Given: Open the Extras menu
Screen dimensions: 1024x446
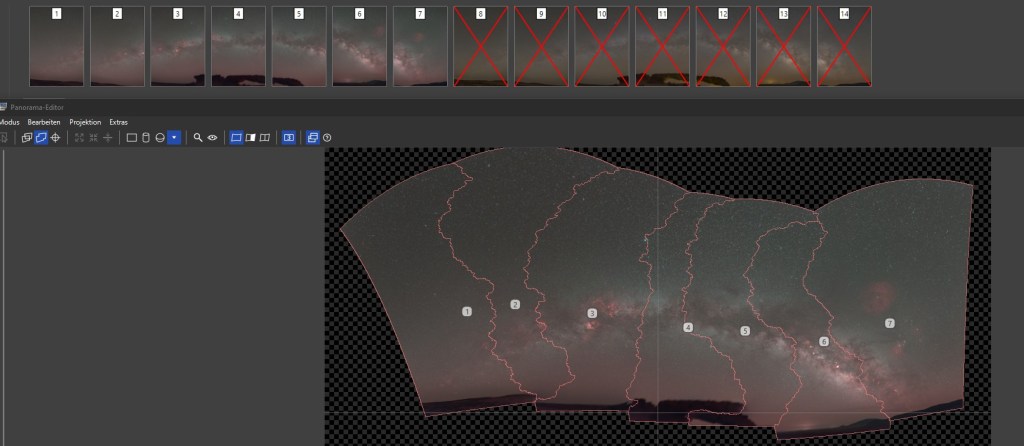Looking at the screenshot, I should pyautogui.click(x=118, y=122).
